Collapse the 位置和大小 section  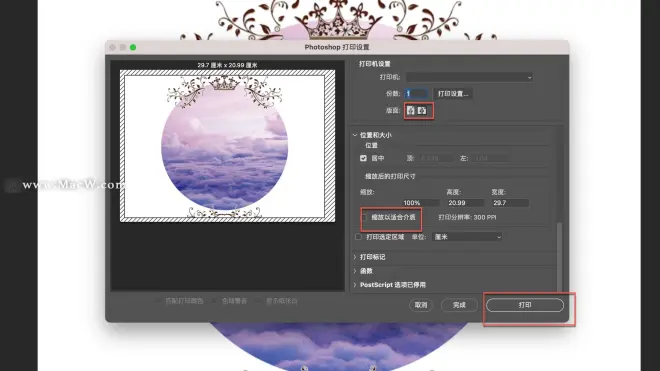click(x=355, y=135)
